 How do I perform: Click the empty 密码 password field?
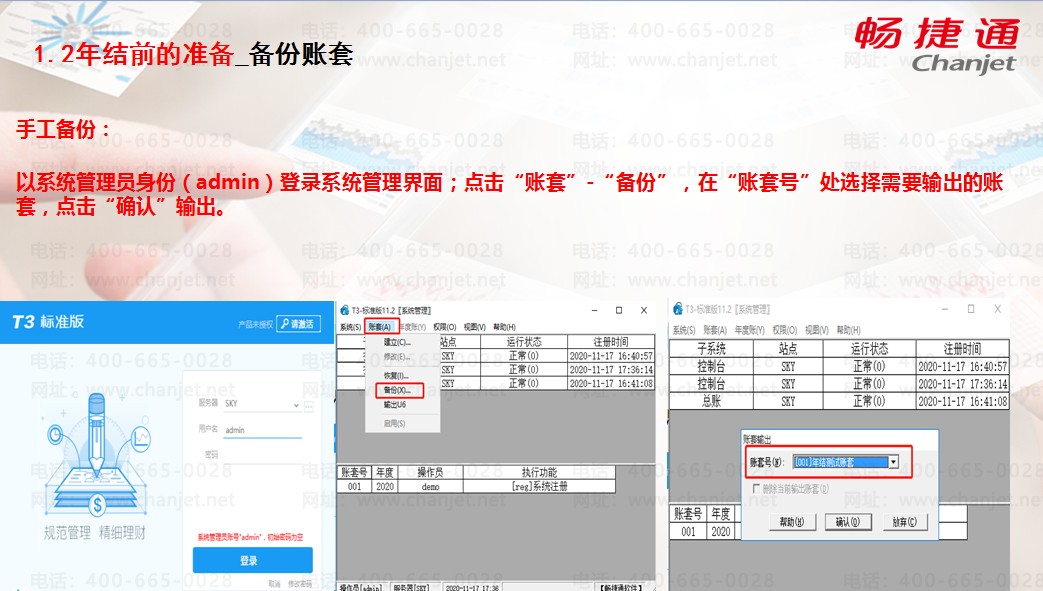(x=263, y=455)
